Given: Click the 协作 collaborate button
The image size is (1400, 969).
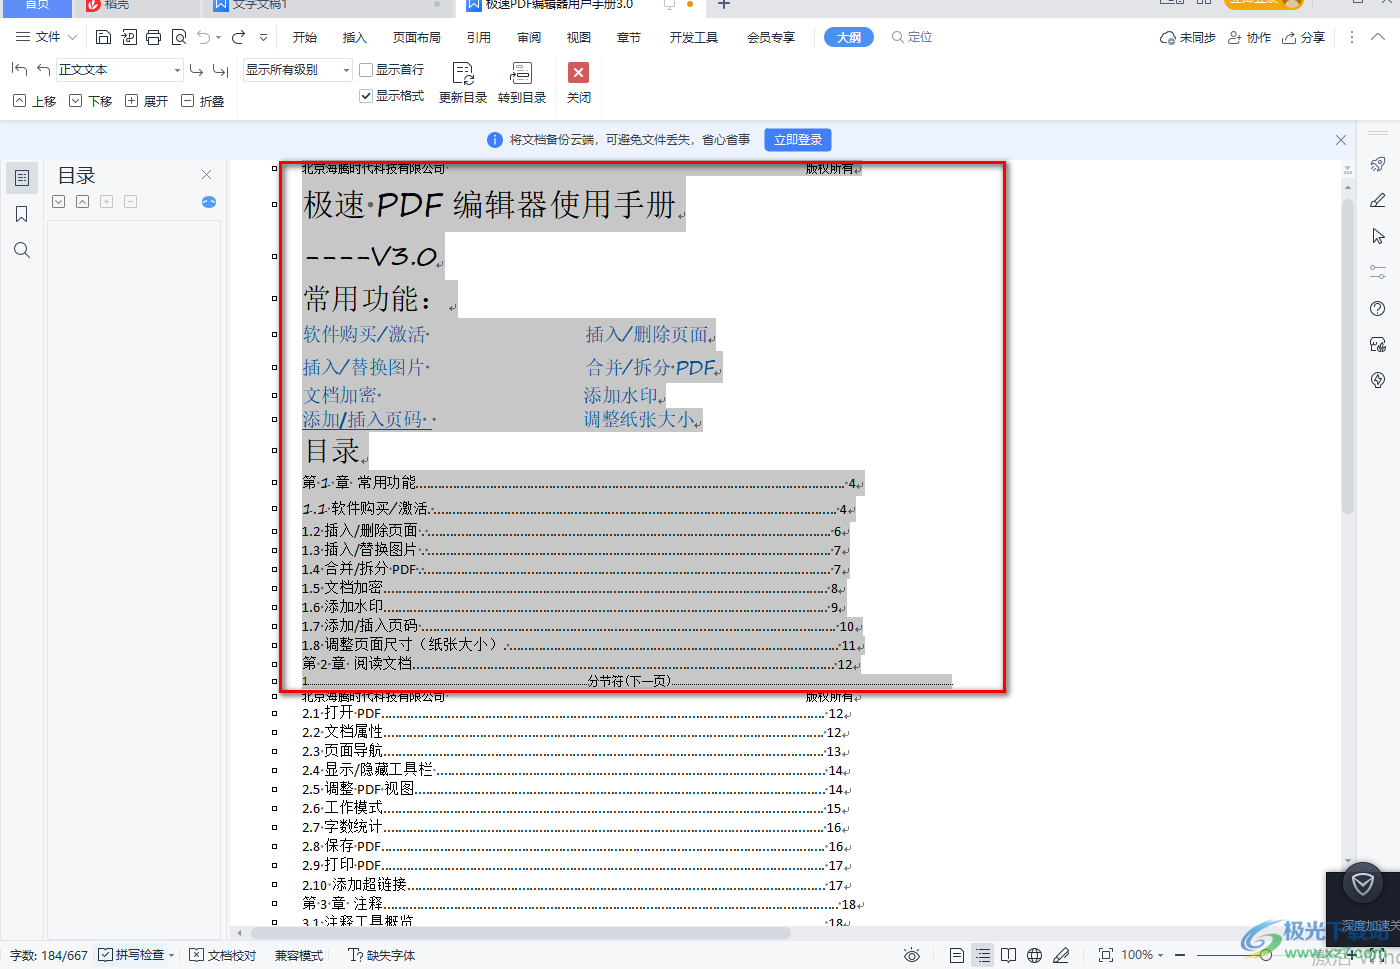Looking at the screenshot, I should coord(1249,37).
